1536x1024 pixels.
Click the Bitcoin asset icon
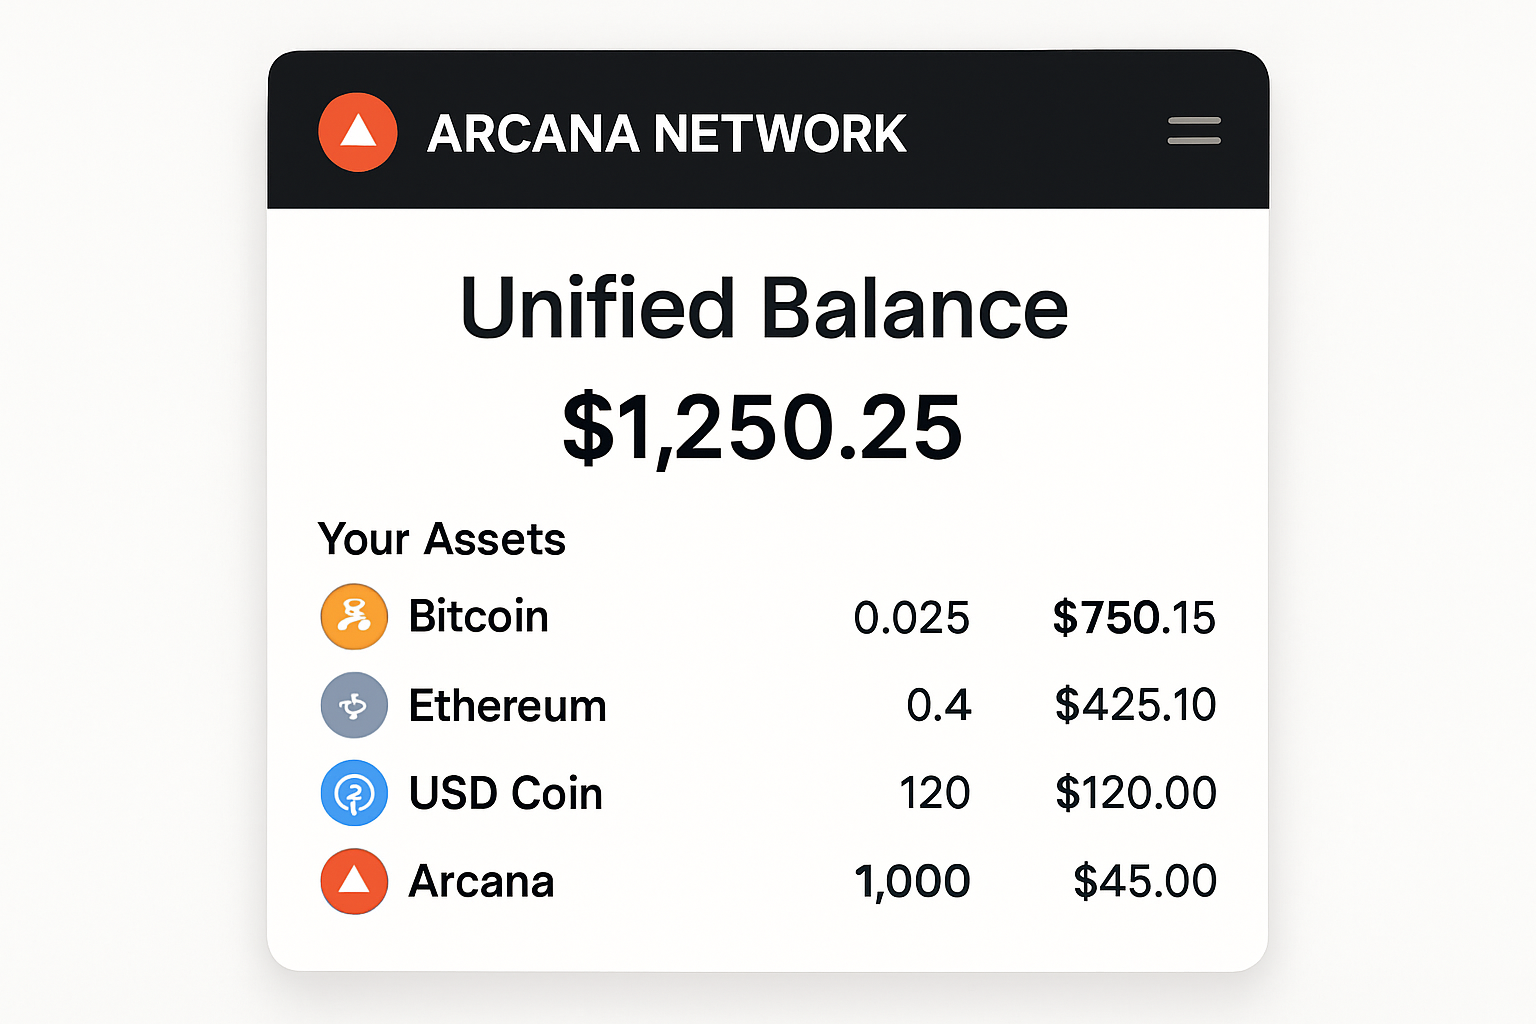coord(354,617)
